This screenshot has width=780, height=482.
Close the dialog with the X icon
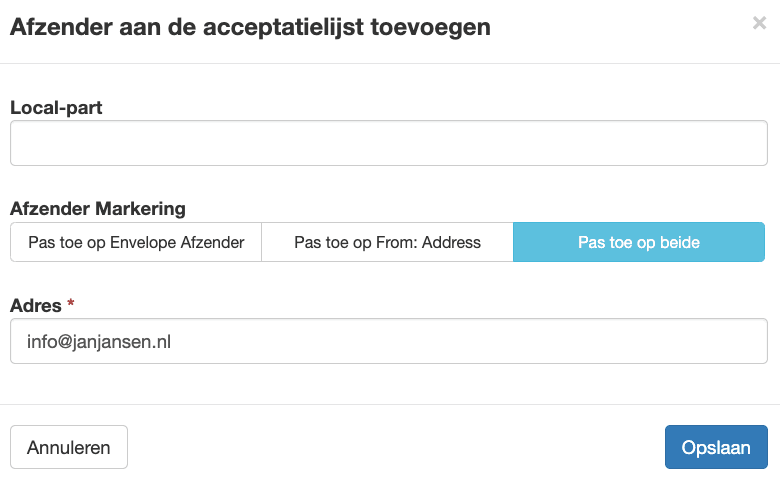click(759, 24)
